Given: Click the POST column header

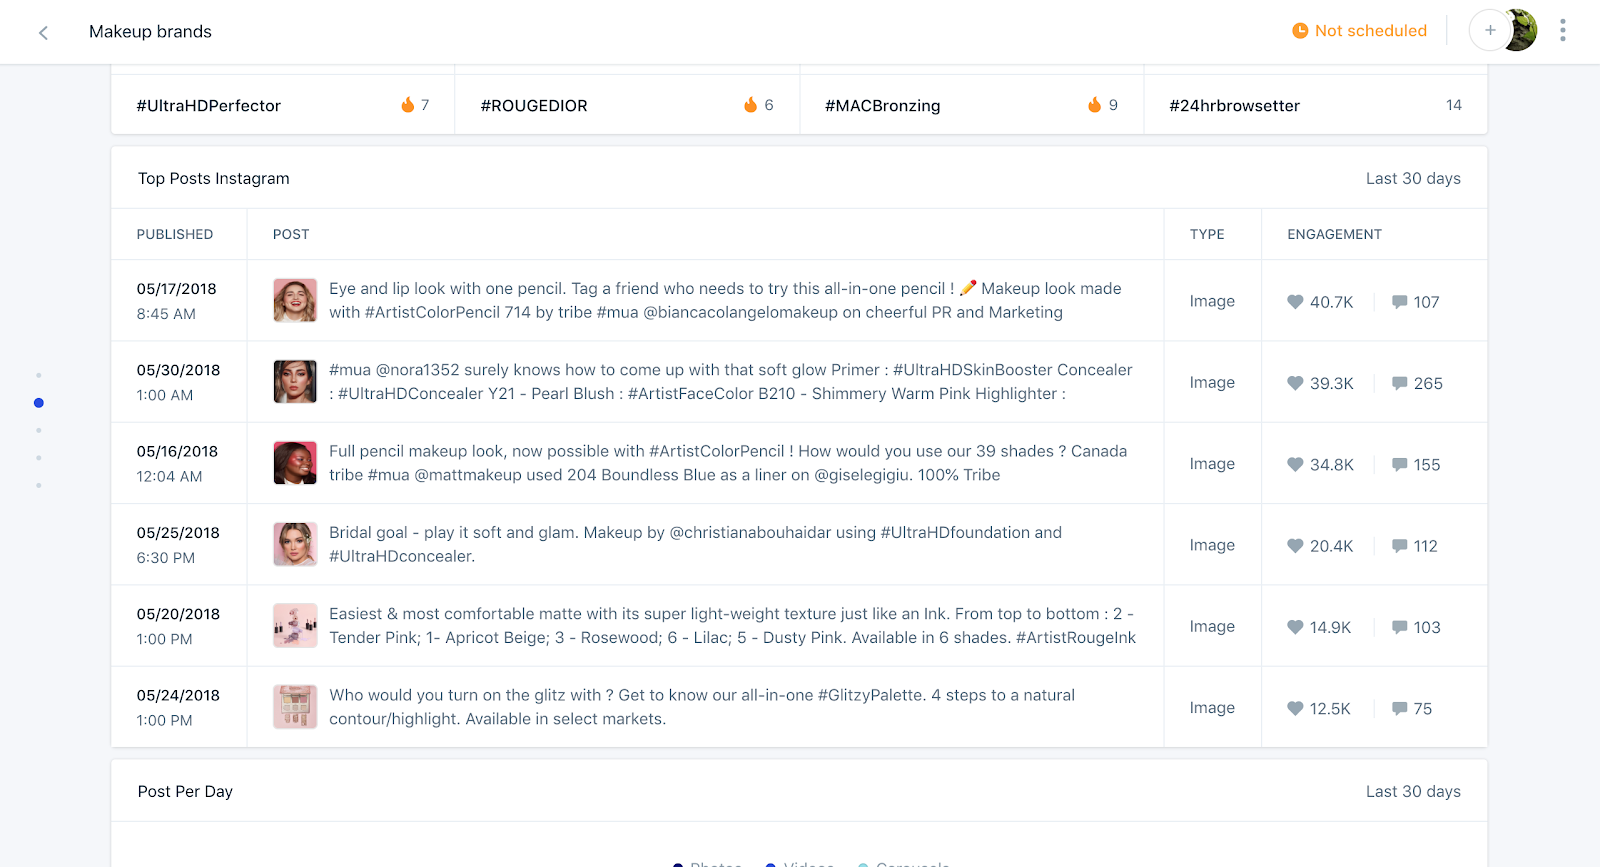Looking at the screenshot, I should click(291, 234).
